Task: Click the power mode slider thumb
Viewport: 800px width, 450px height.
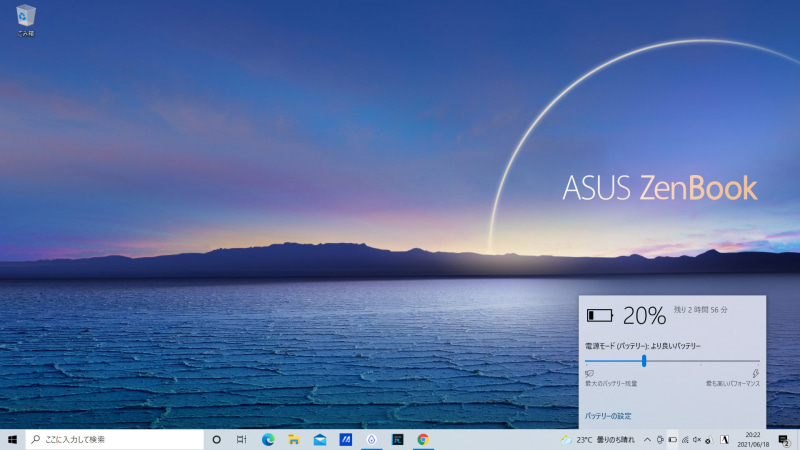Action: click(644, 361)
